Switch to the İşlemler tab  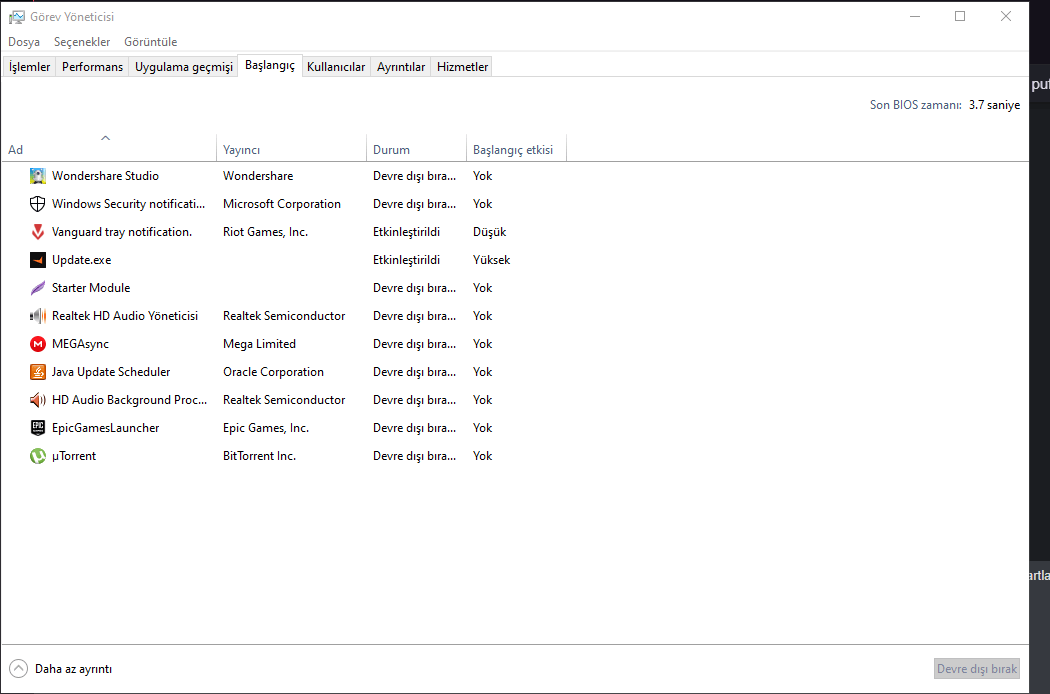coord(29,66)
